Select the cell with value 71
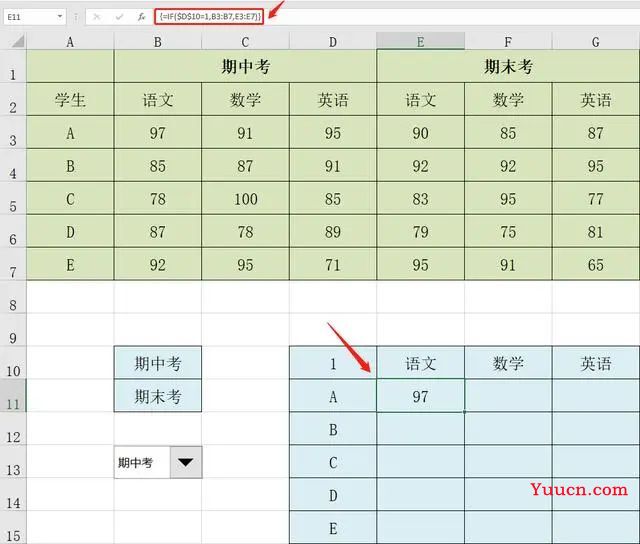This screenshot has height=544, width=640. pos(333,264)
